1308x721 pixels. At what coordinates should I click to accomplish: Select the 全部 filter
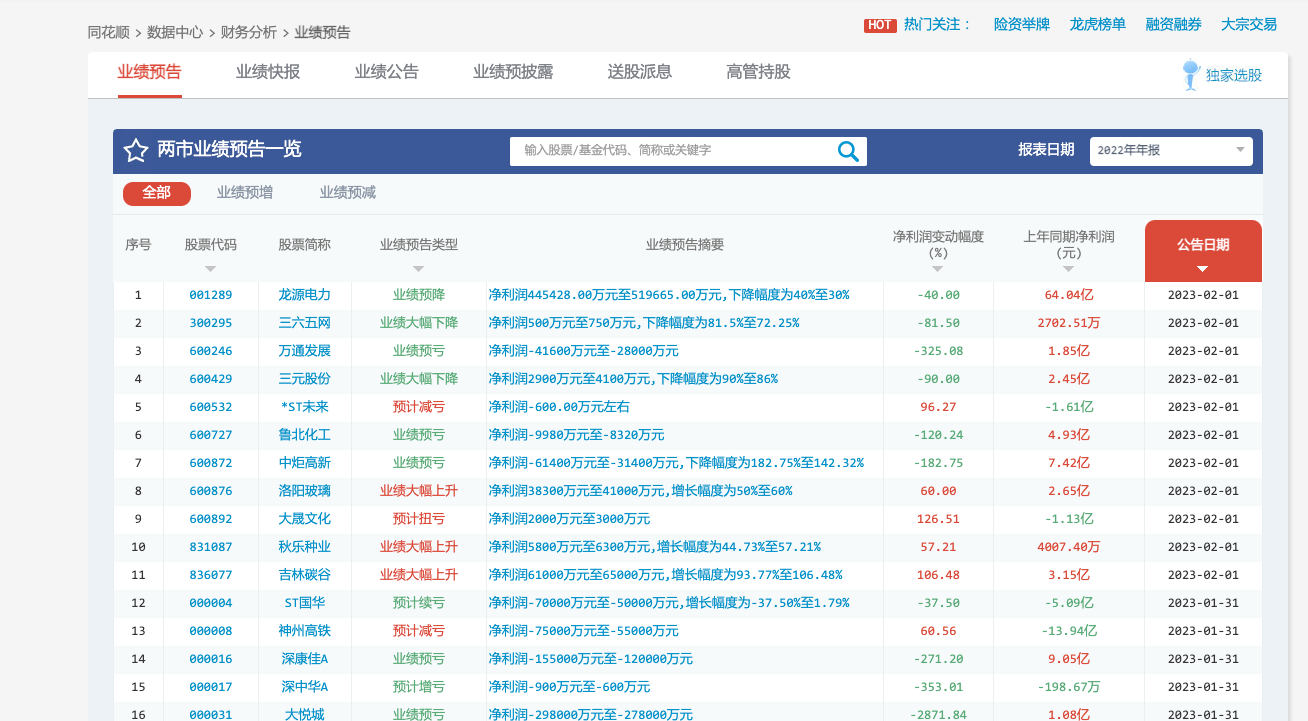[157, 193]
